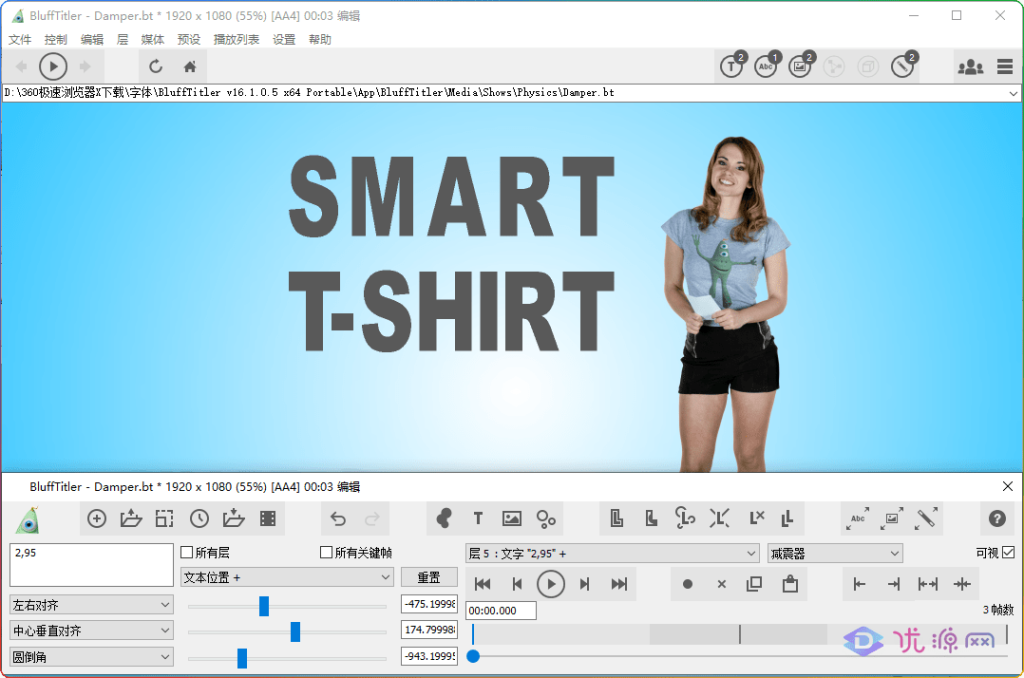Open the layer selector 层 5 dropdown

[612, 553]
